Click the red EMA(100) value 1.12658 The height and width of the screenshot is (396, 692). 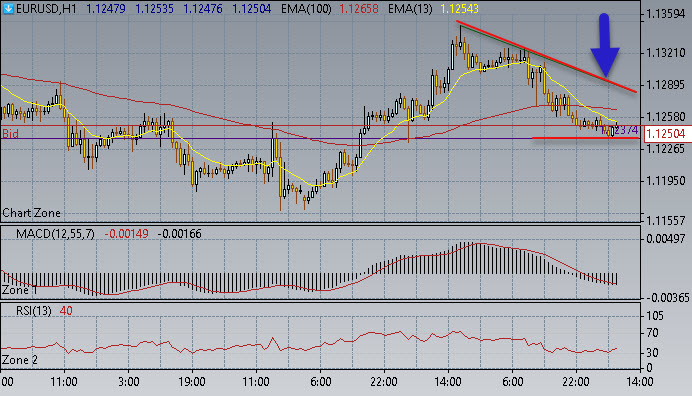click(x=358, y=9)
